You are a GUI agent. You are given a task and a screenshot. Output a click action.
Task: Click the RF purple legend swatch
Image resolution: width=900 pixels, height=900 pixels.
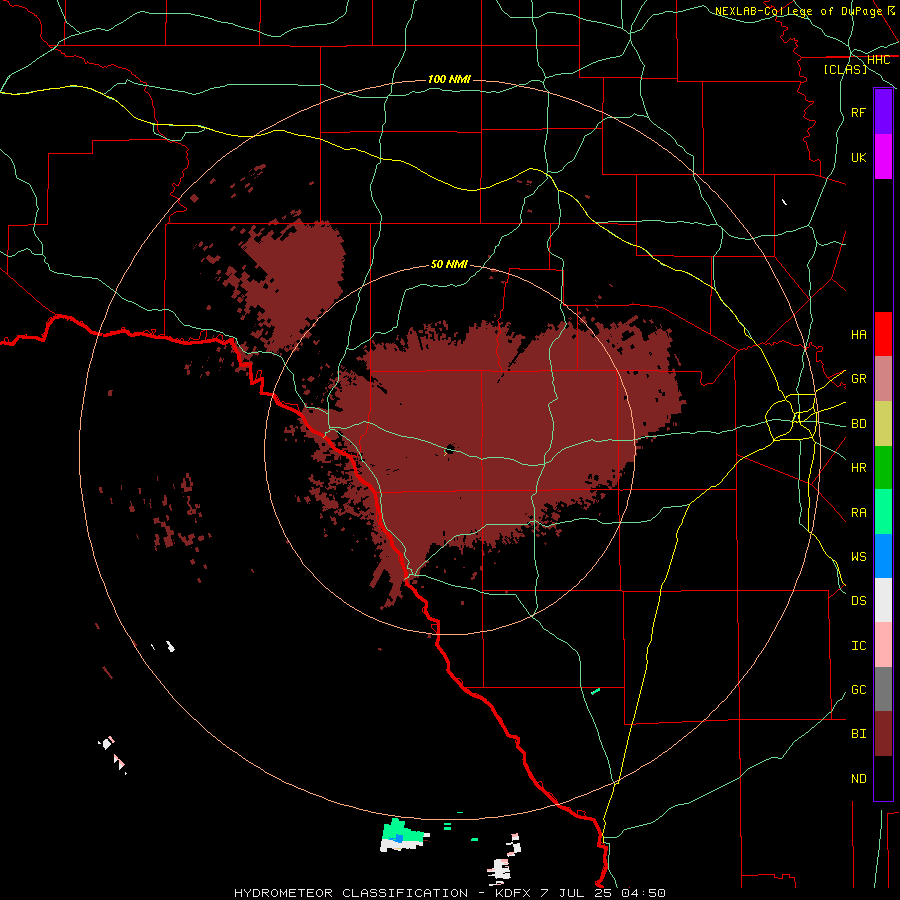(x=883, y=112)
